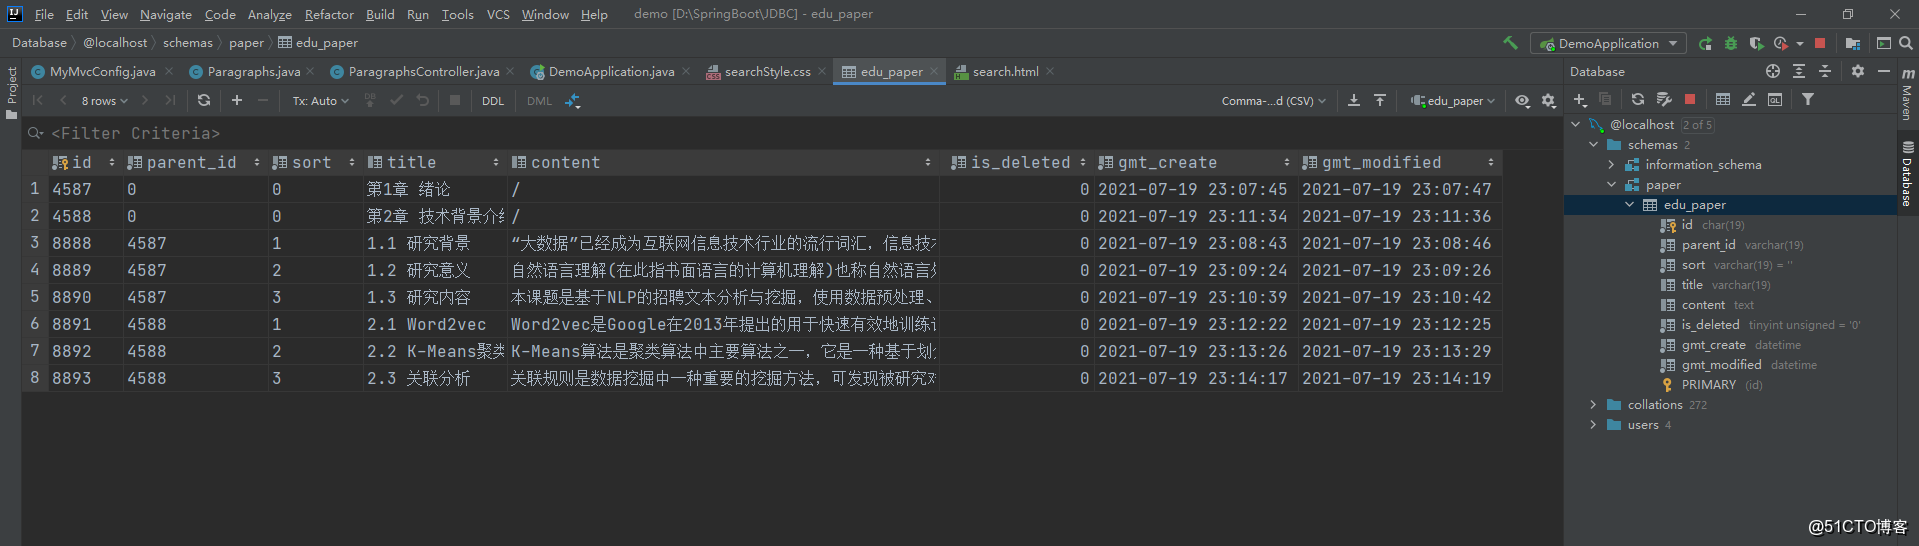Image resolution: width=1919 pixels, height=546 pixels.
Task: Open the rows-per-page '8 rows' dropdown
Action: click(105, 100)
